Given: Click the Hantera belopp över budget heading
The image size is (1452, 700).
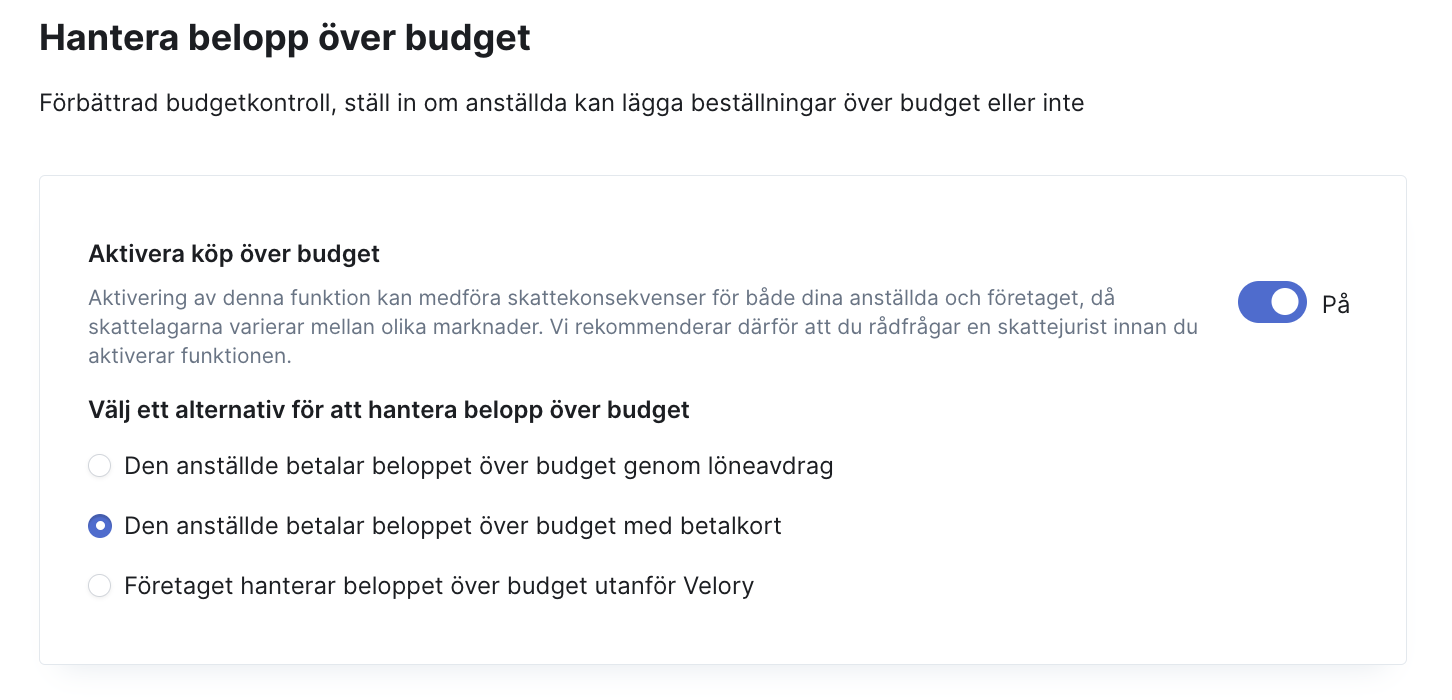Looking at the screenshot, I should [285, 38].
